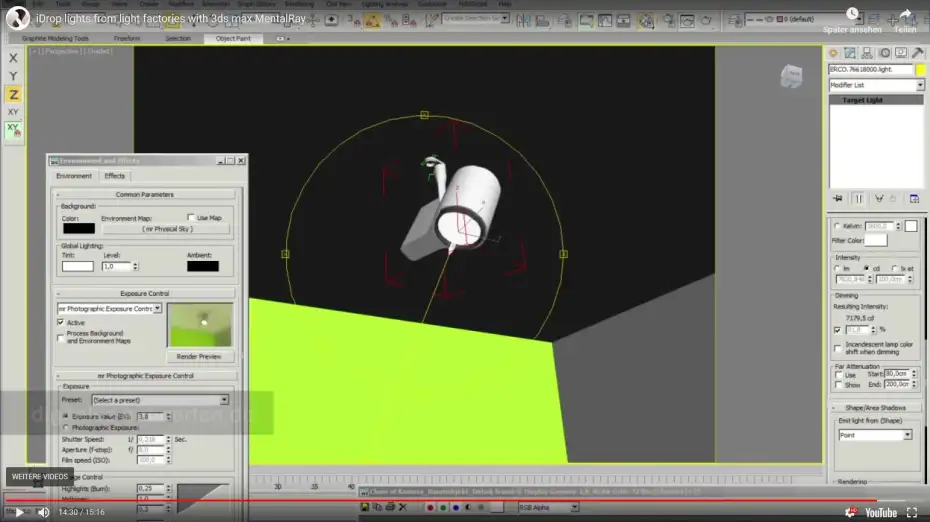Enable incandescent lamp color shift checkbox
This screenshot has width=930, height=522.
point(837,348)
